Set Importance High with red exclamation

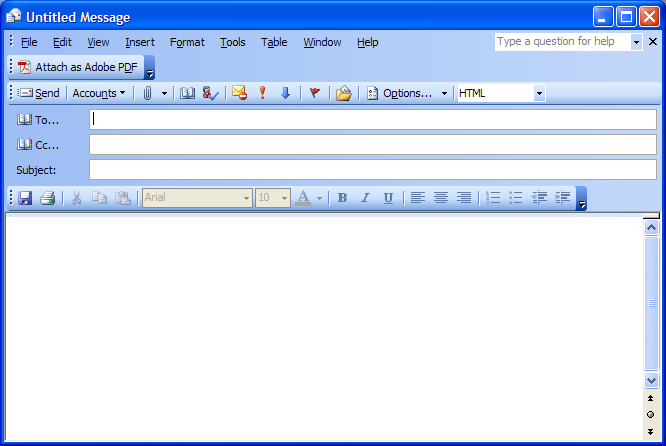(262, 93)
